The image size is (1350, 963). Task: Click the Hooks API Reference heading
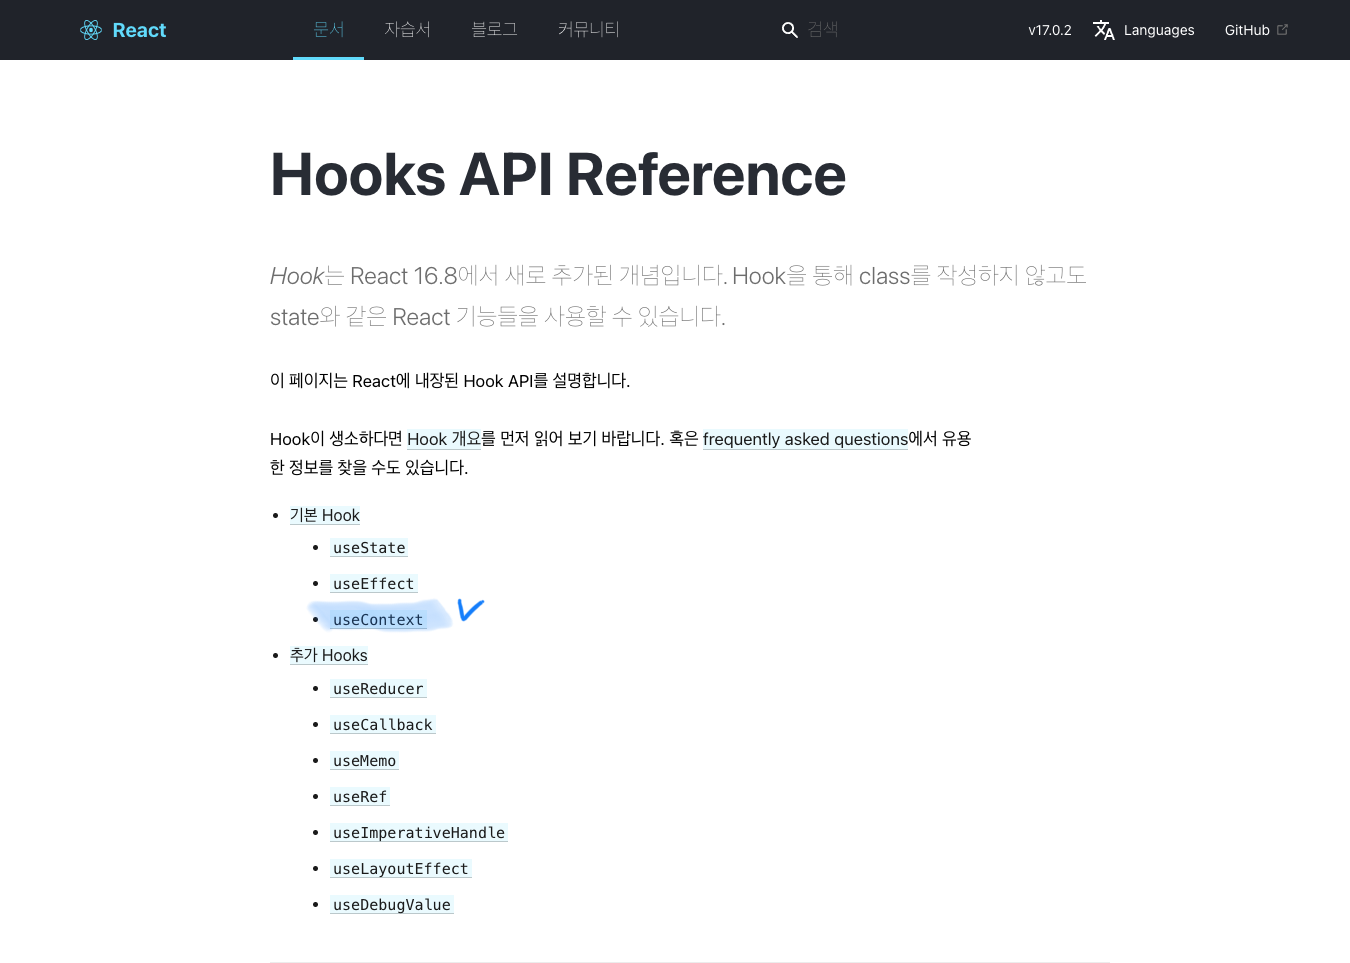click(x=558, y=175)
